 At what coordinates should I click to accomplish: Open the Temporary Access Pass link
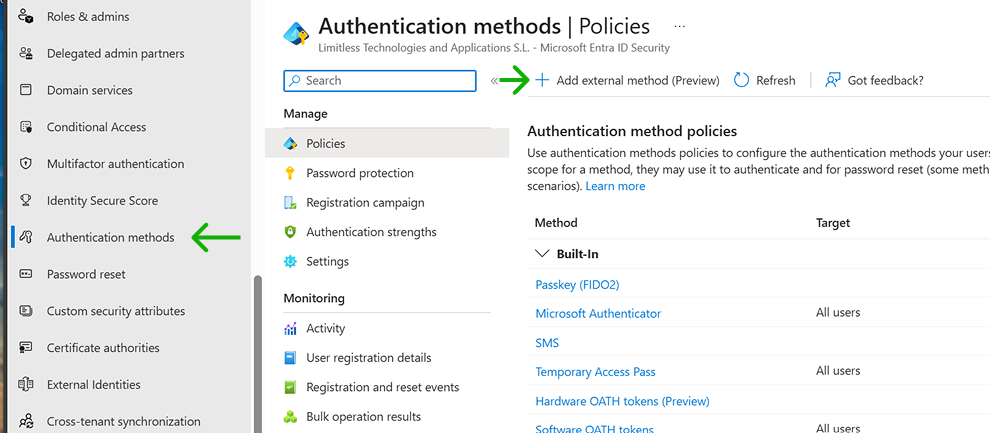(x=595, y=372)
